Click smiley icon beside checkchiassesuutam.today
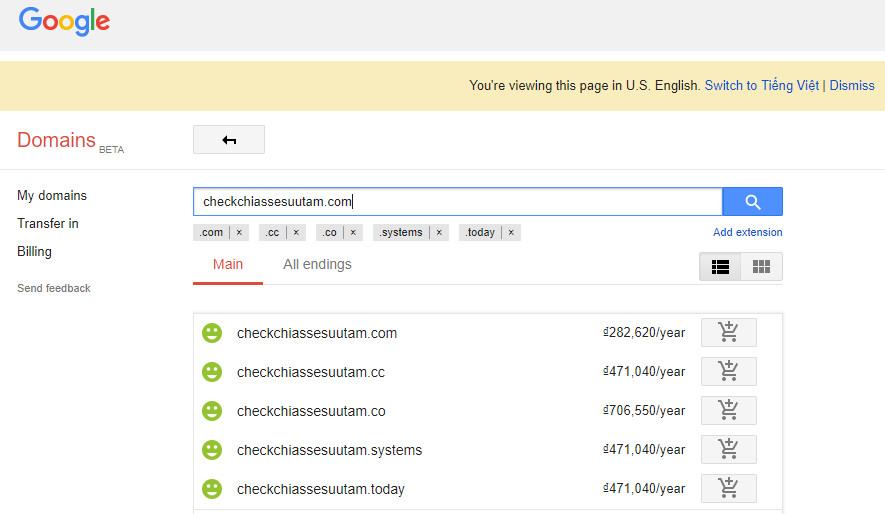This screenshot has height=514, width=885. 212,489
